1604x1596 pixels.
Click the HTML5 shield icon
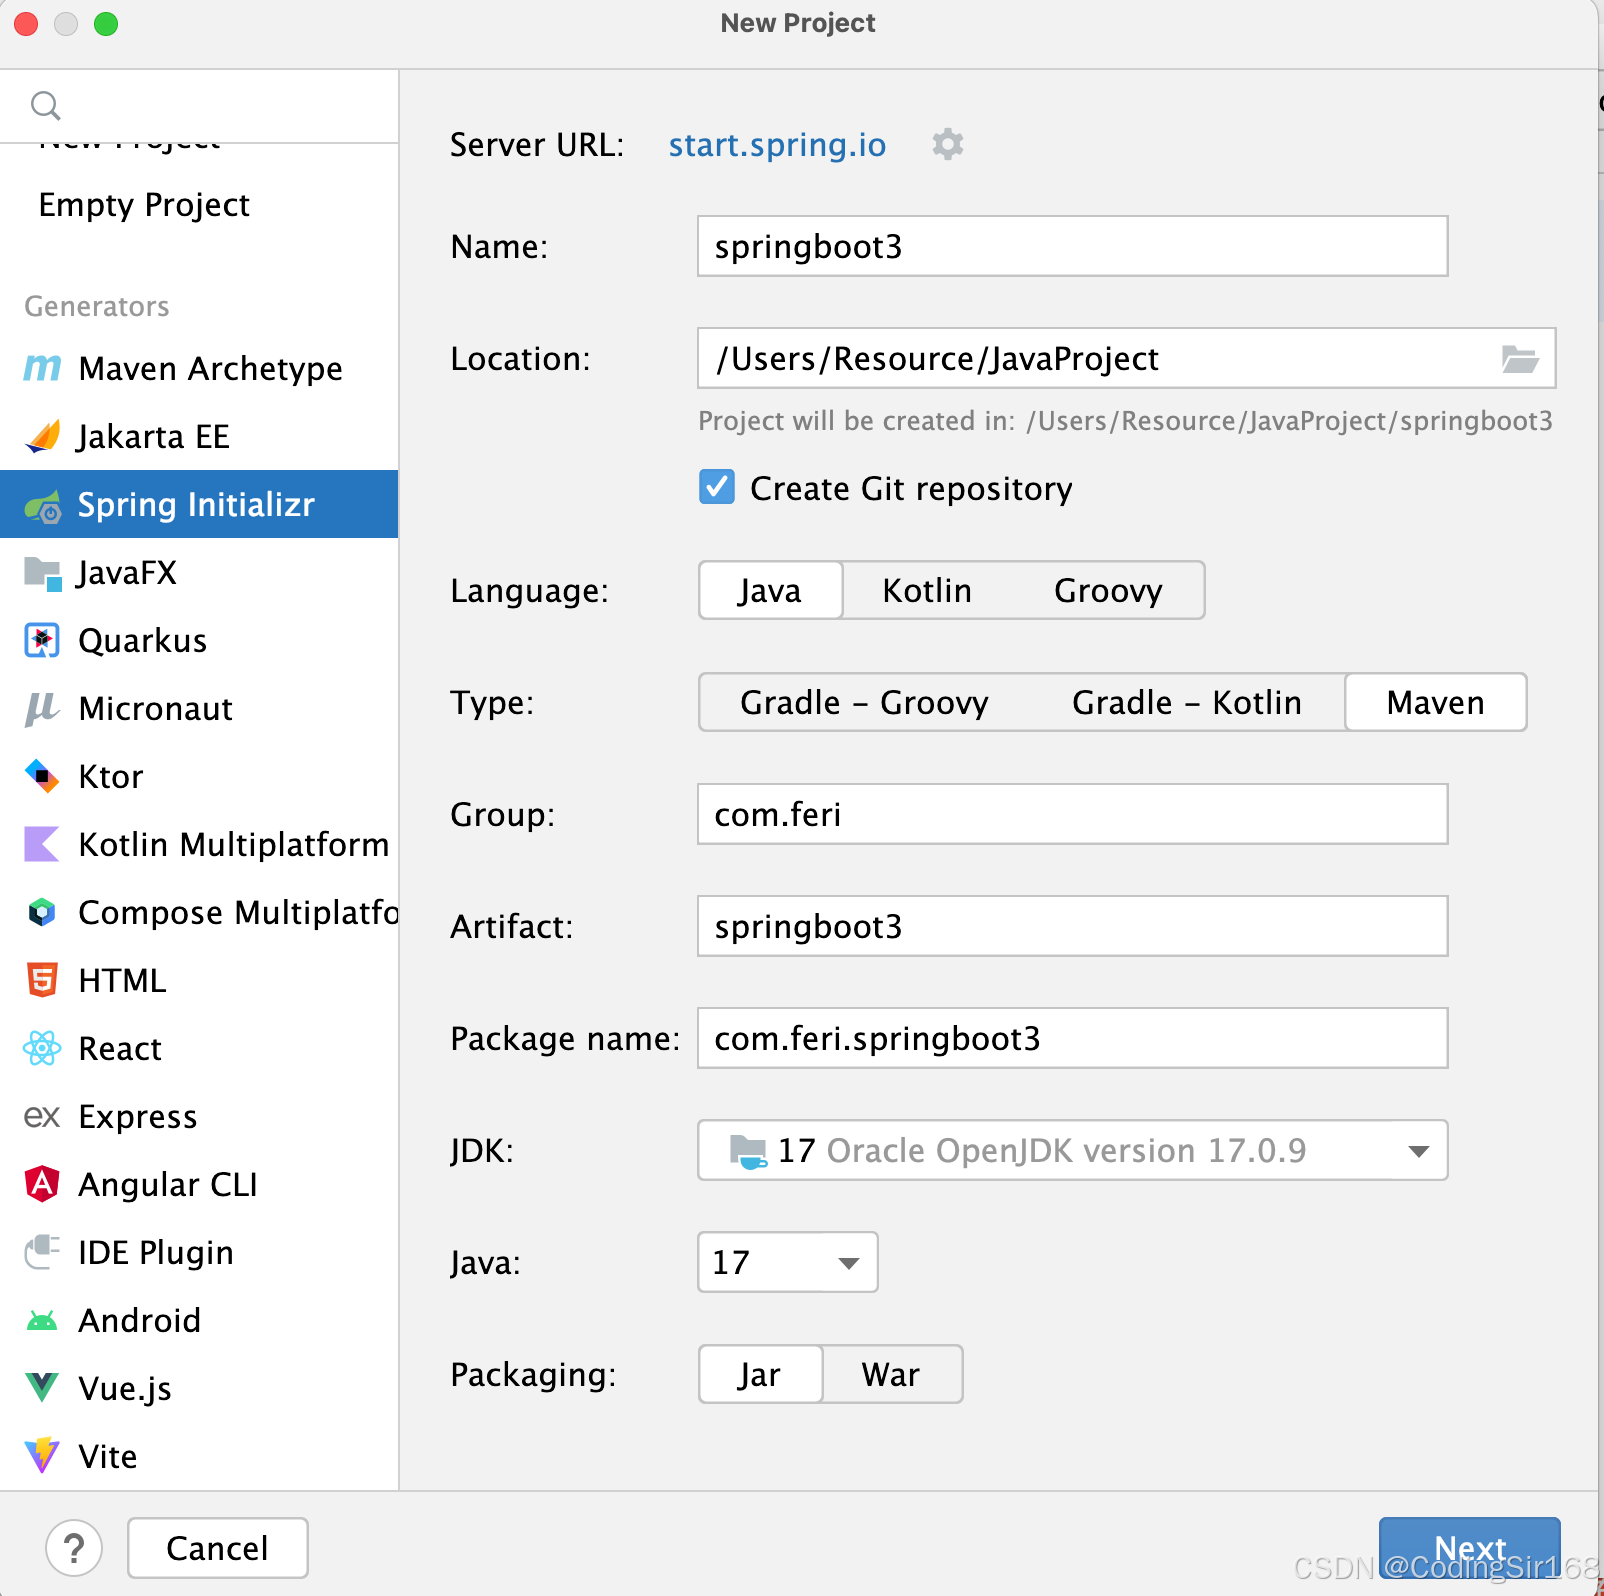42,981
